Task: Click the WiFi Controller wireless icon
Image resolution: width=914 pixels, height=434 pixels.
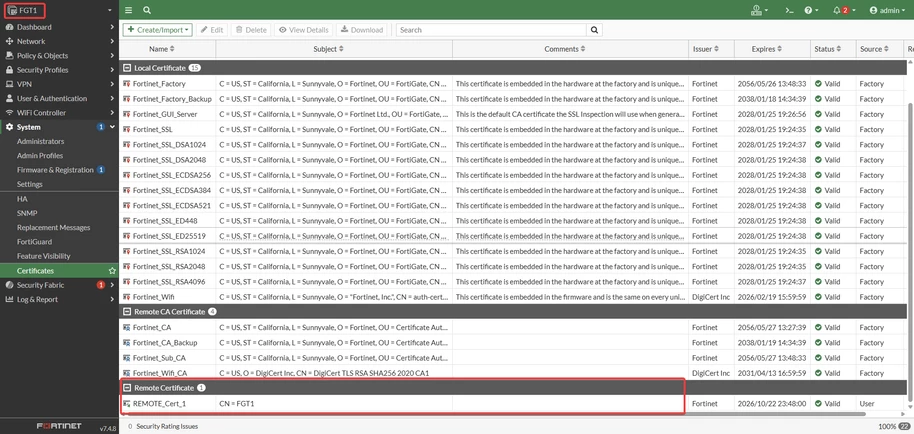Action: tap(9, 113)
